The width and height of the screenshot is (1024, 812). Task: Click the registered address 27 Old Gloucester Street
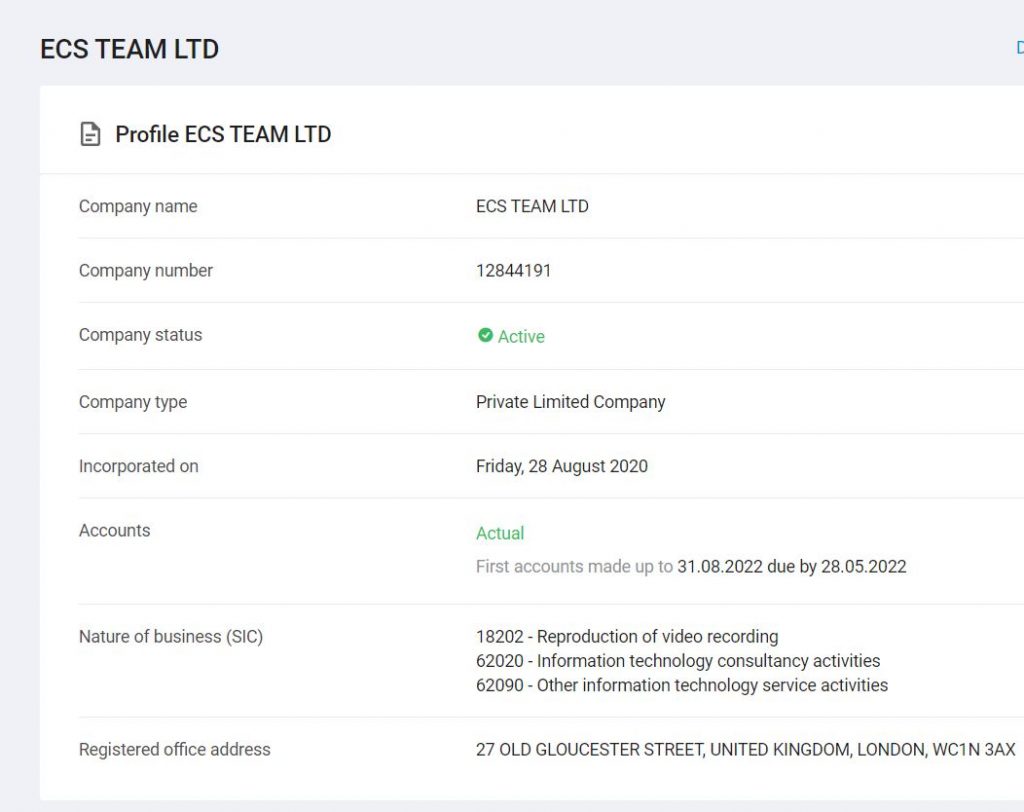[746, 749]
